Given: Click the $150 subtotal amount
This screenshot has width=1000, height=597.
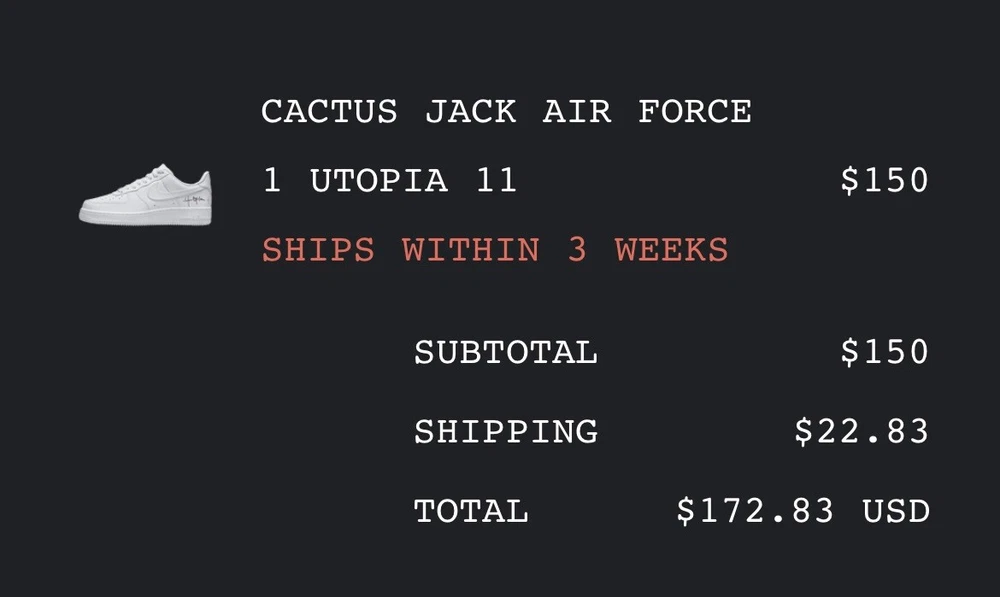Looking at the screenshot, I should pos(885,352).
